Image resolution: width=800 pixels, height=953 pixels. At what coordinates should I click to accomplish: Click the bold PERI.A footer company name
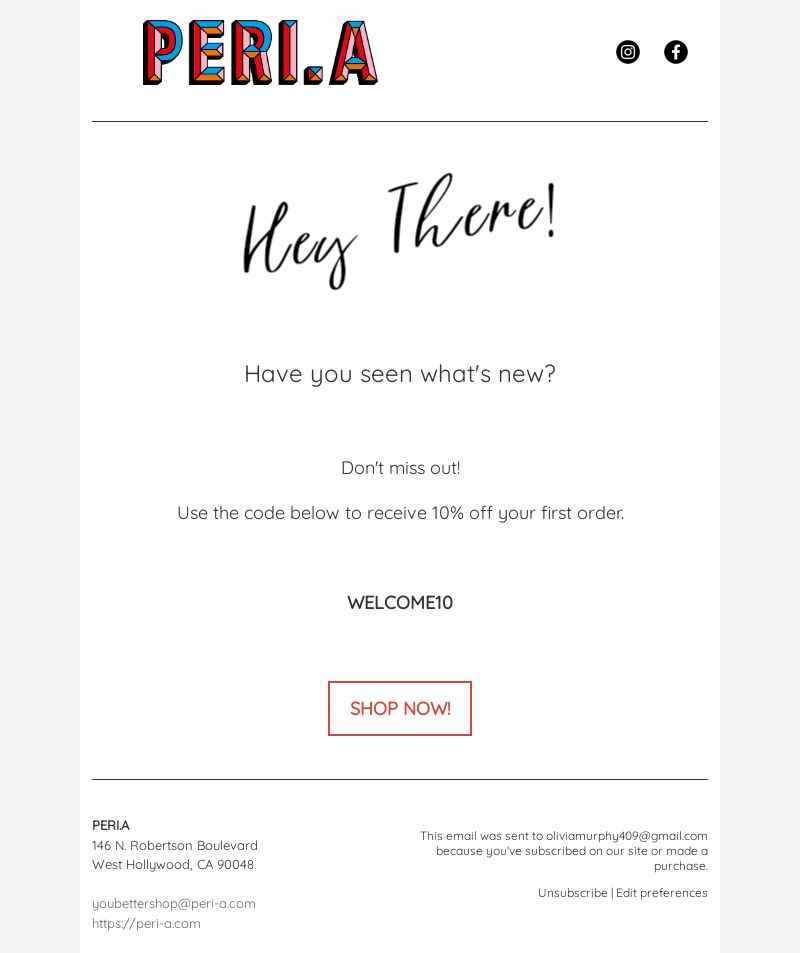111,825
